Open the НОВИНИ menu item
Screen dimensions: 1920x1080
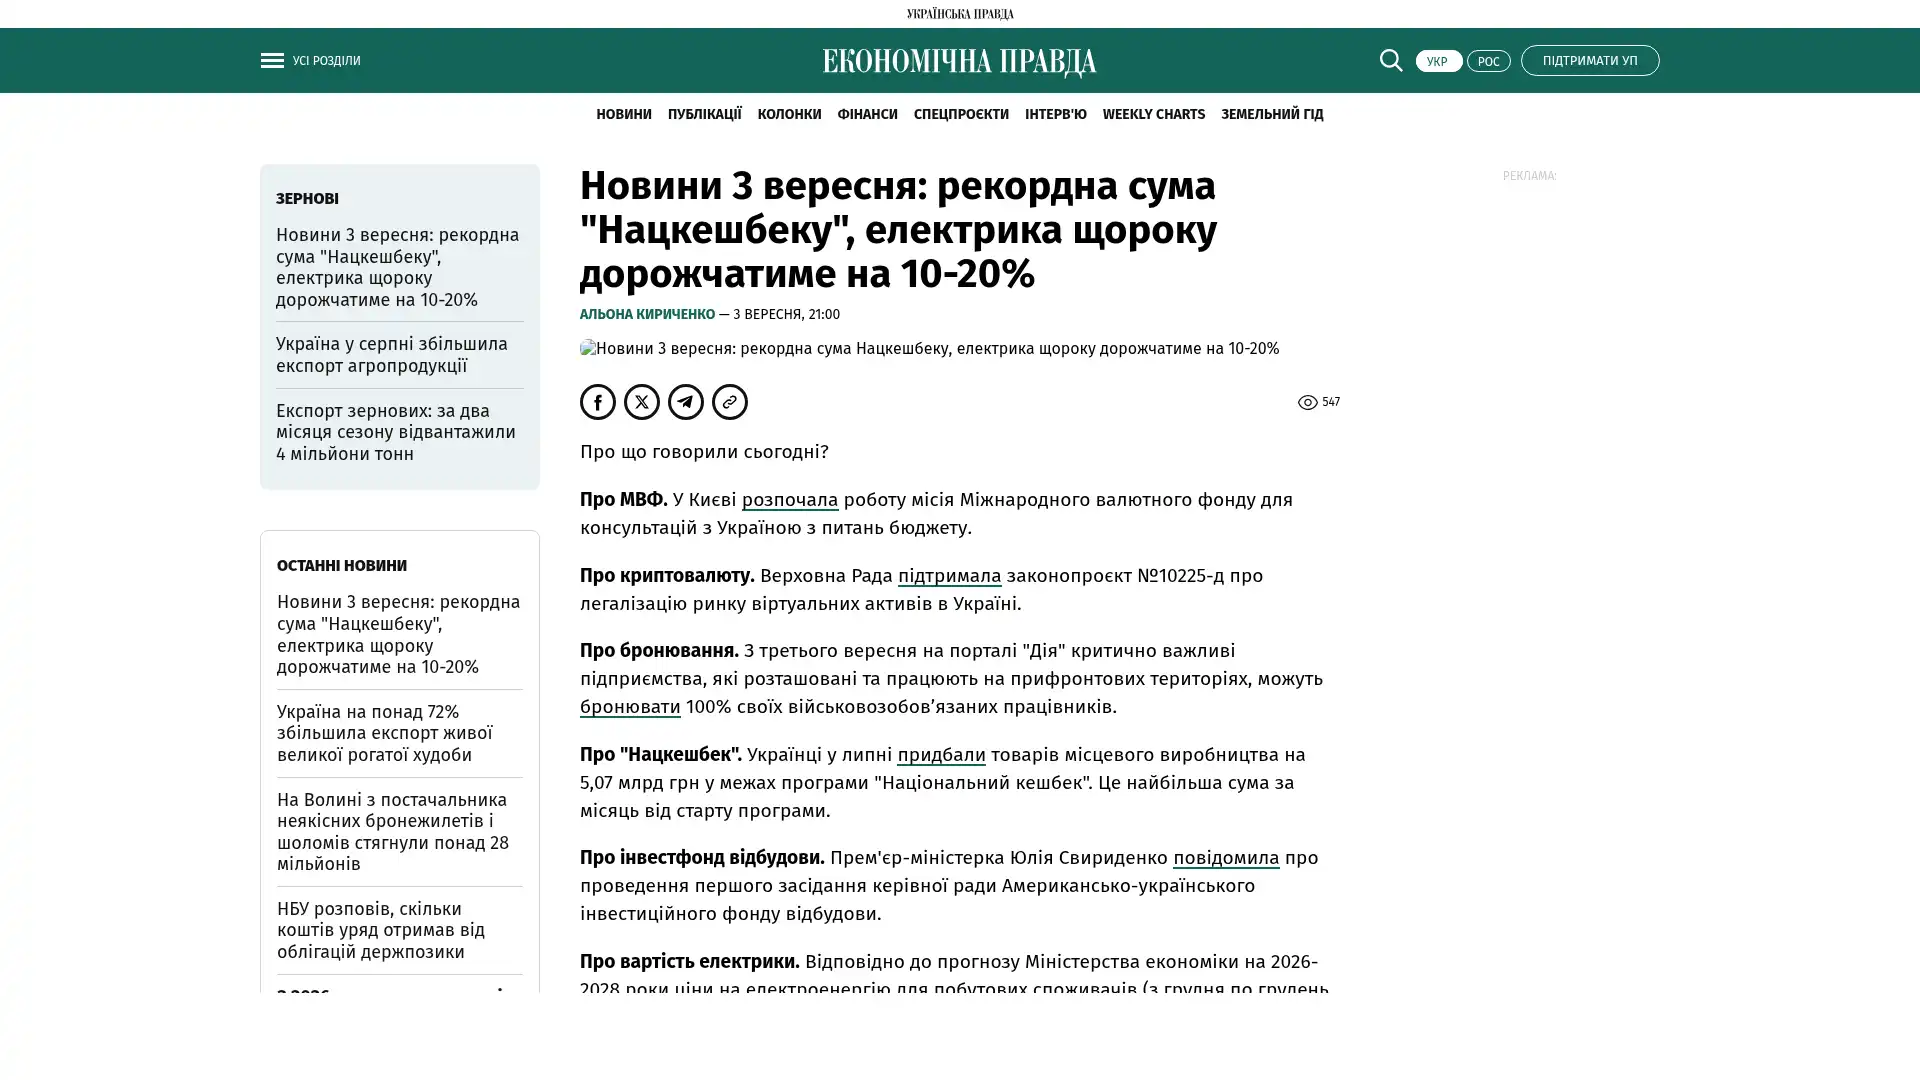pyautogui.click(x=623, y=114)
